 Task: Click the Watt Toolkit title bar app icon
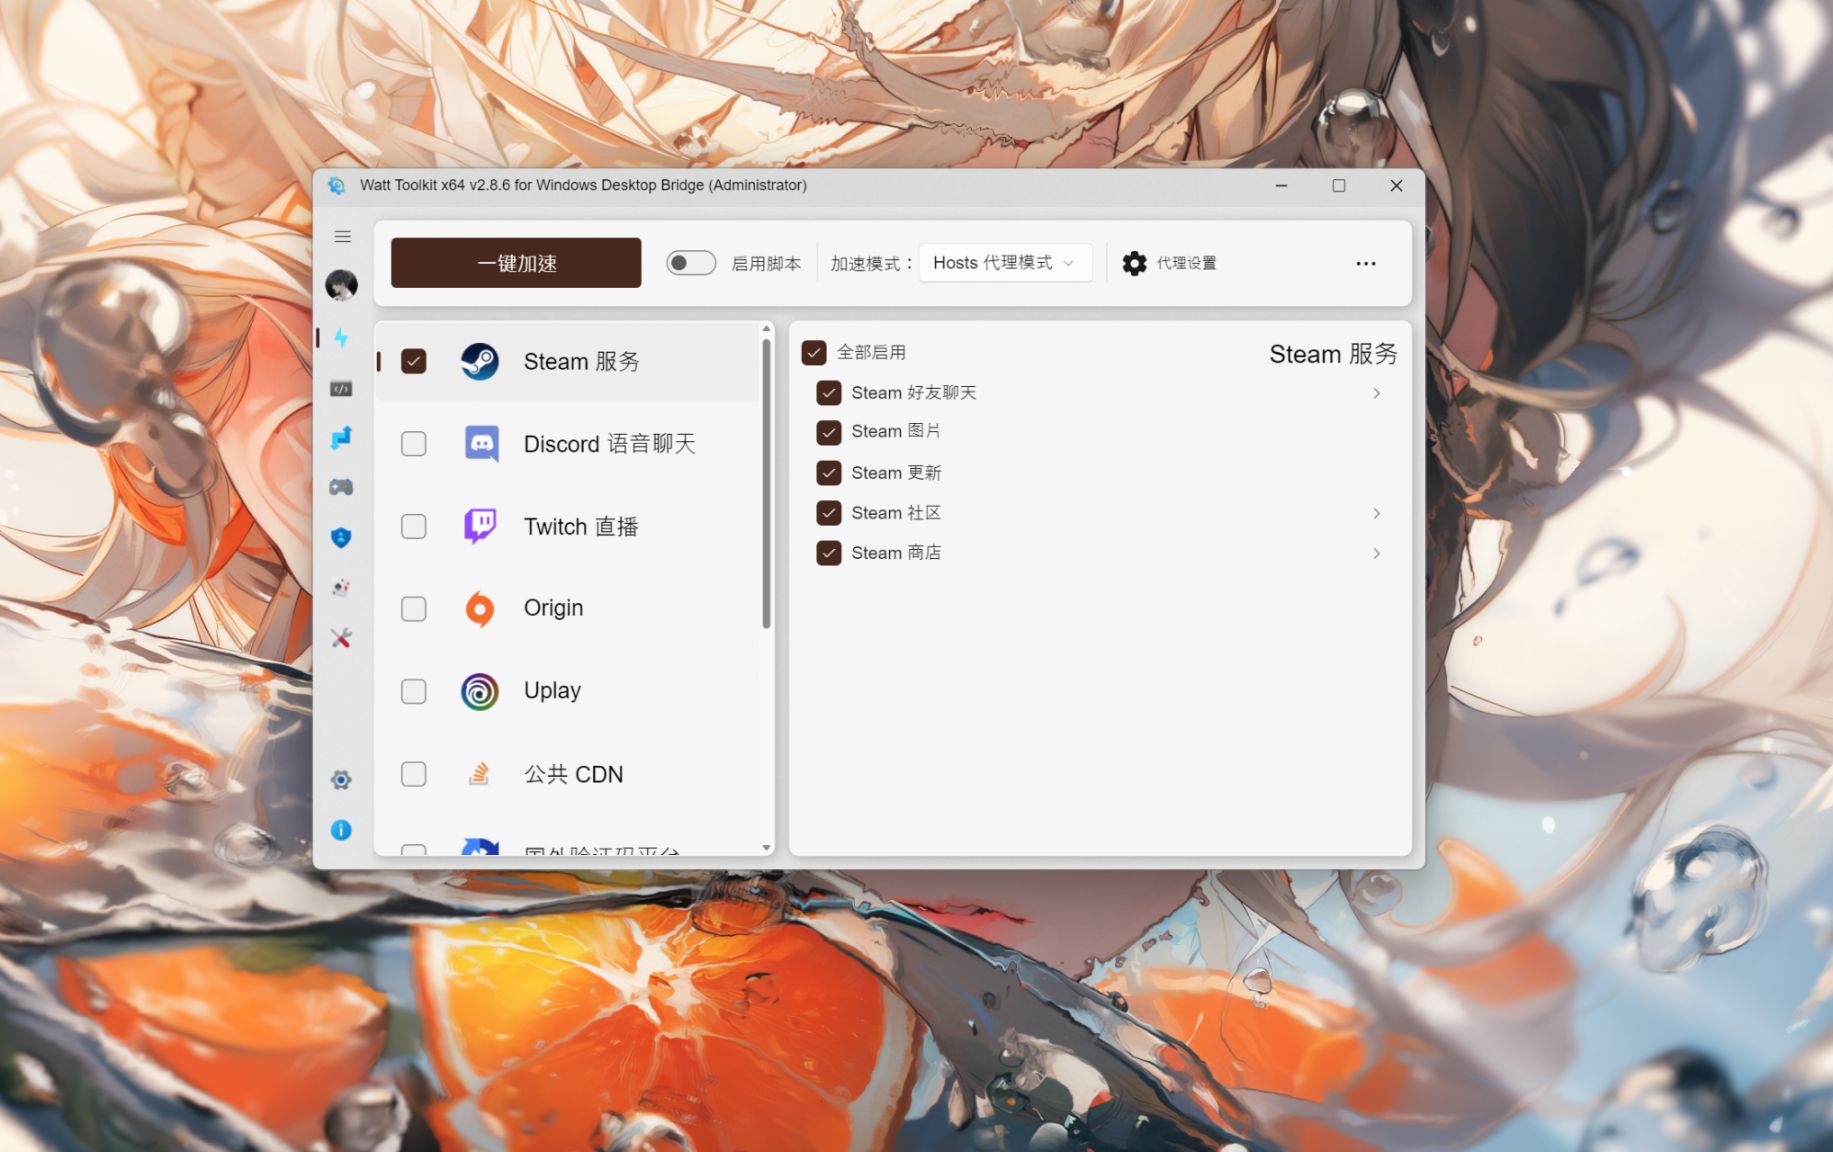[x=337, y=185]
